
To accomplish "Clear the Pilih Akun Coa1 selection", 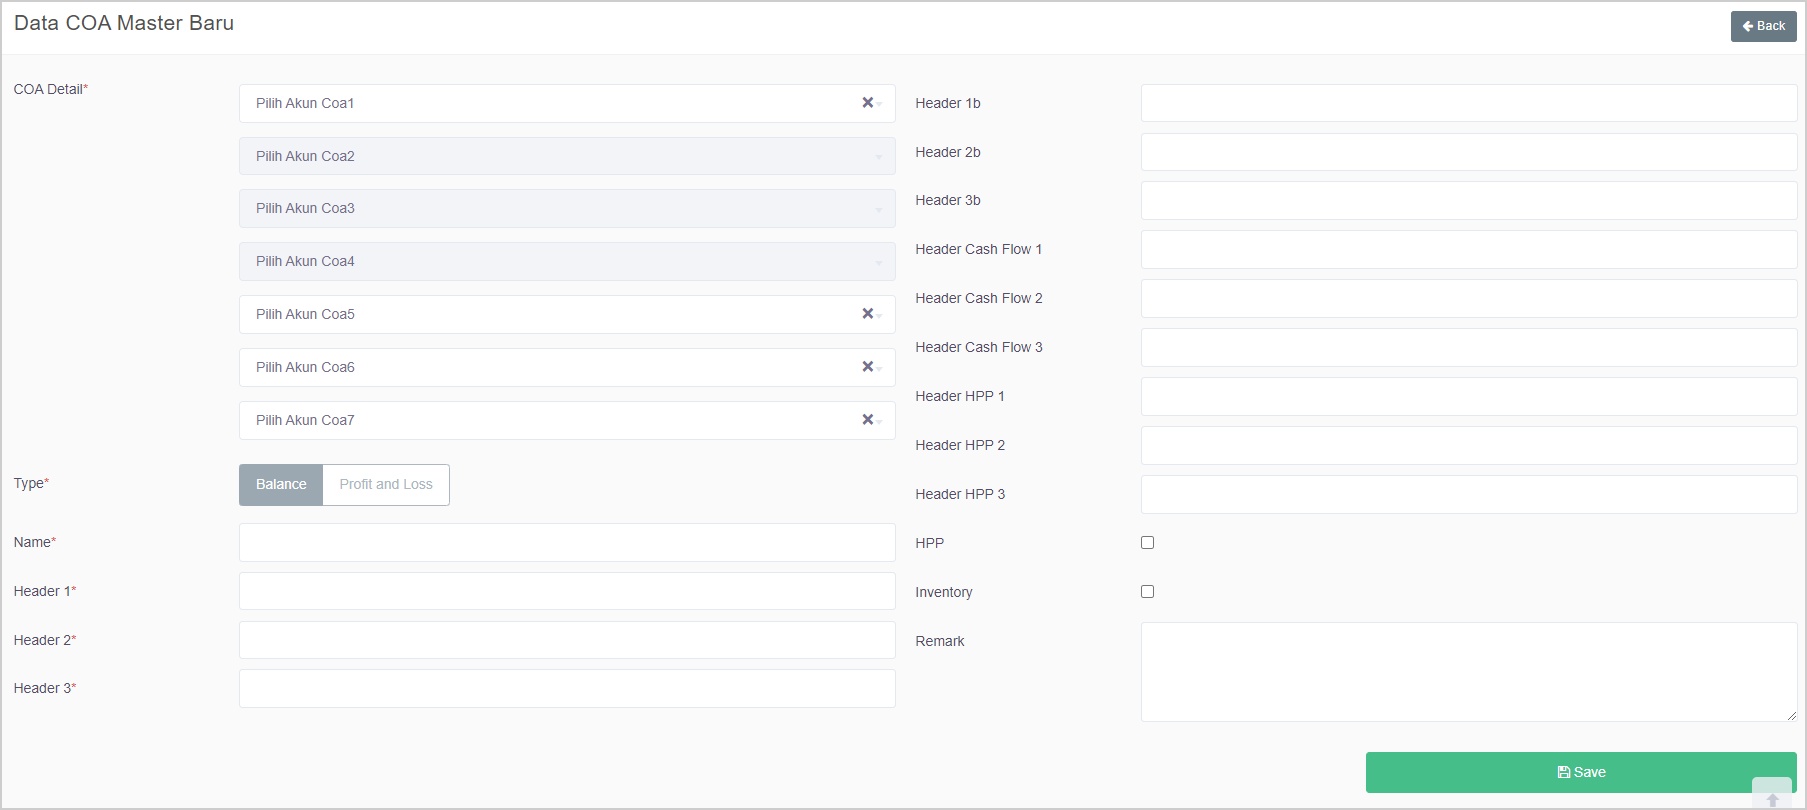I will coord(867,103).
